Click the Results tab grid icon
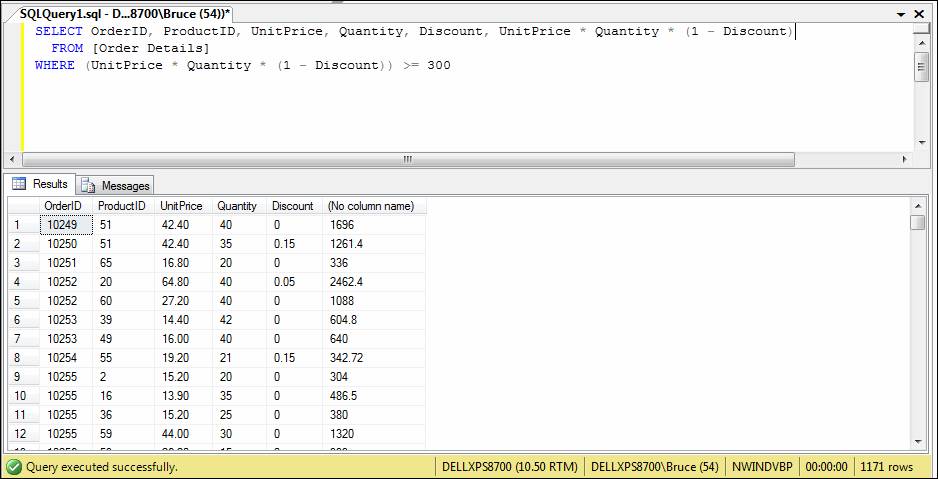938x479 pixels. point(19,184)
